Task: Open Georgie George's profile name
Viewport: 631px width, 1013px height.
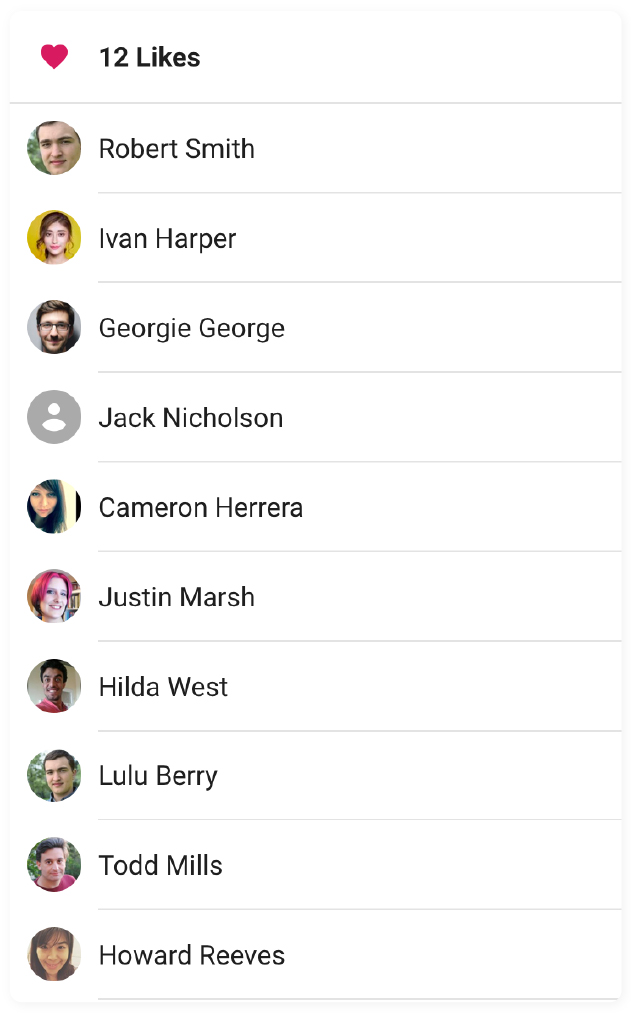Action: tap(191, 327)
